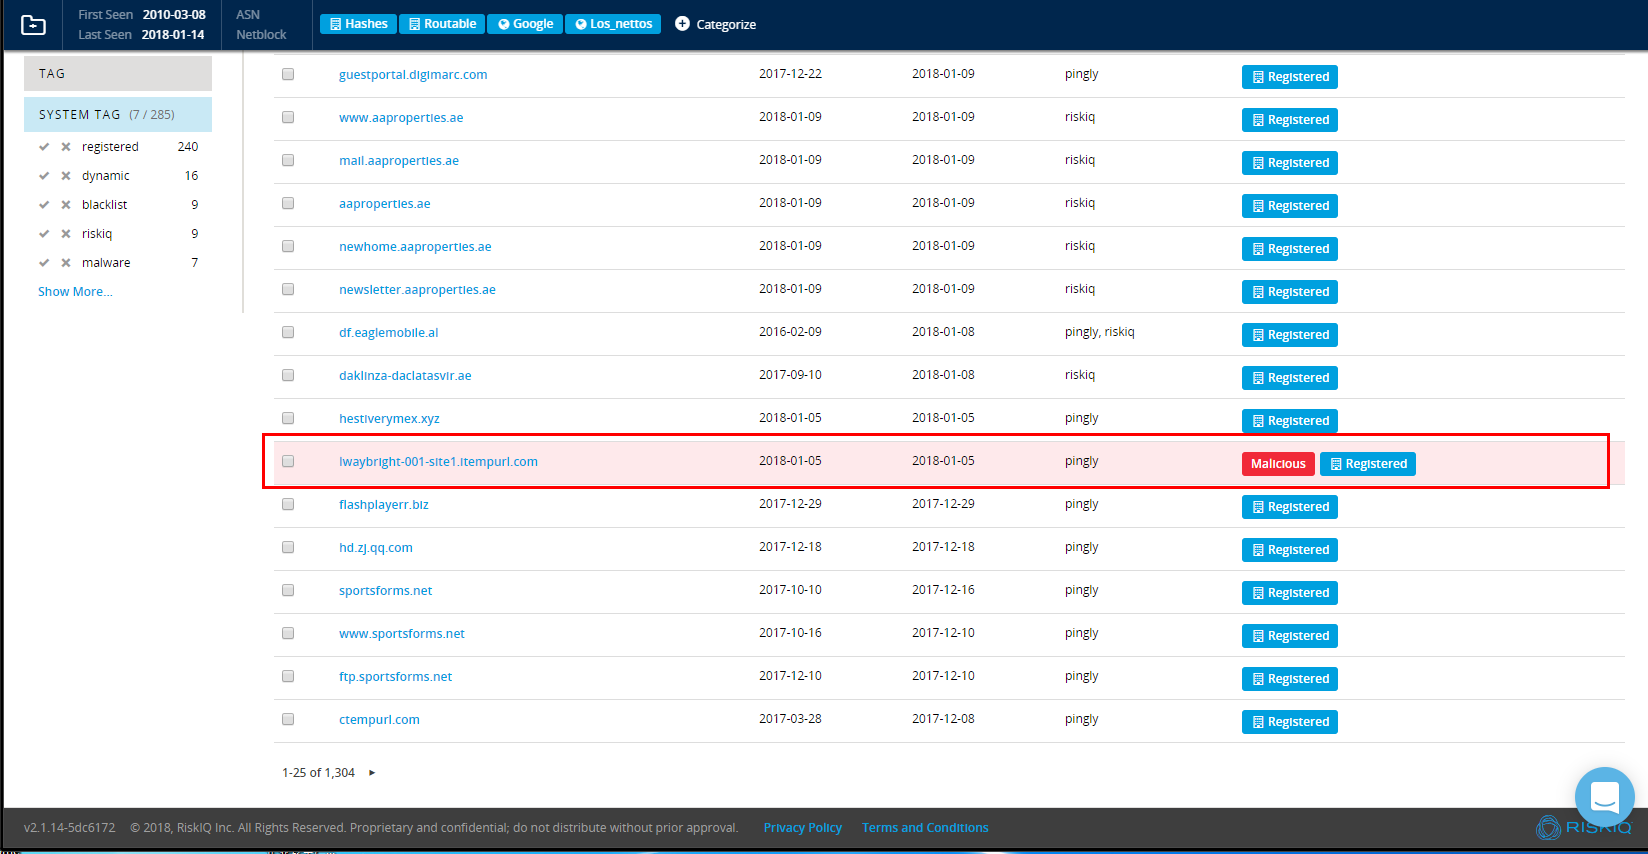Screen dimensions: 1648x854
Task: Click the checkmark icon next to blacklist
Action: click(x=44, y=205)
